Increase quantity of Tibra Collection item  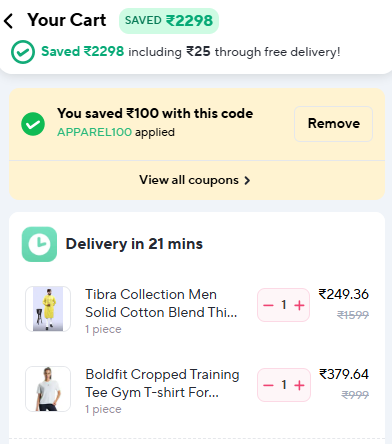pos(299,305)
